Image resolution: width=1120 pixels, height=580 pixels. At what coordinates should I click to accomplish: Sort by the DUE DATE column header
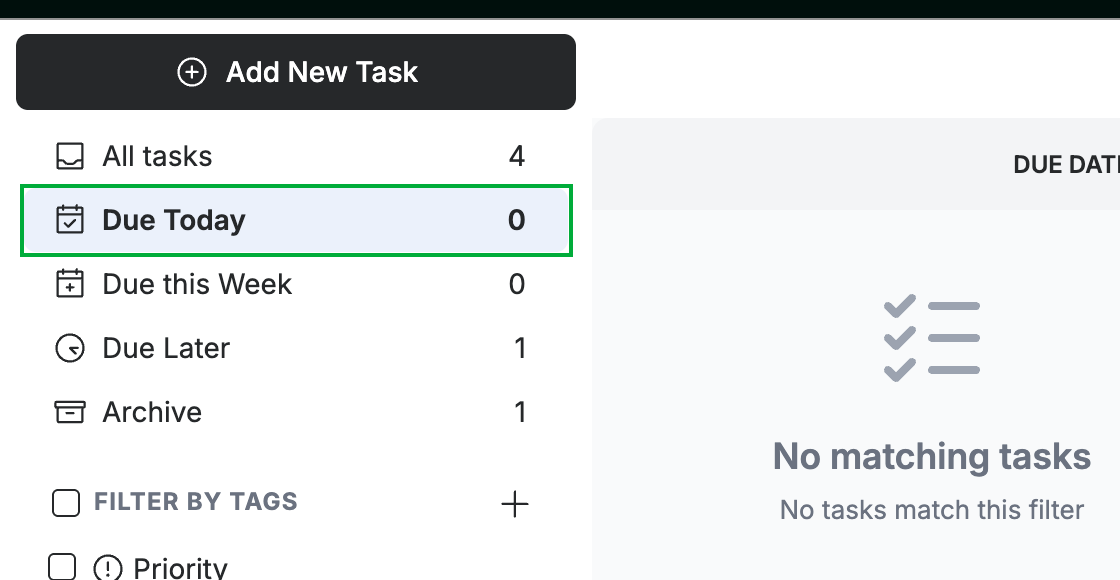(x=1066, y=165)
